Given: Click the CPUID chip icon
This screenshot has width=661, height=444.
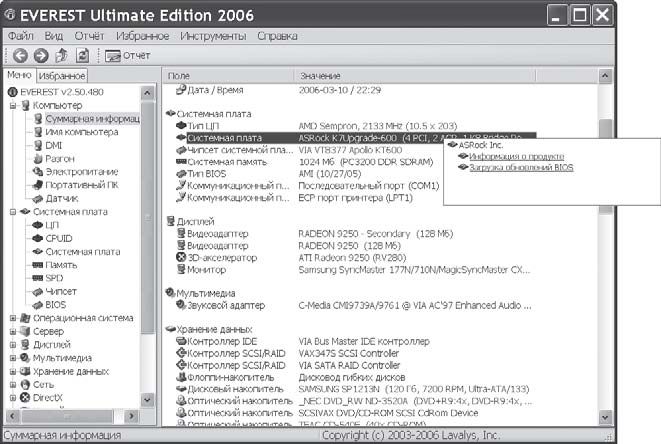Looking at the screenshot, I should tap(38, 238).
